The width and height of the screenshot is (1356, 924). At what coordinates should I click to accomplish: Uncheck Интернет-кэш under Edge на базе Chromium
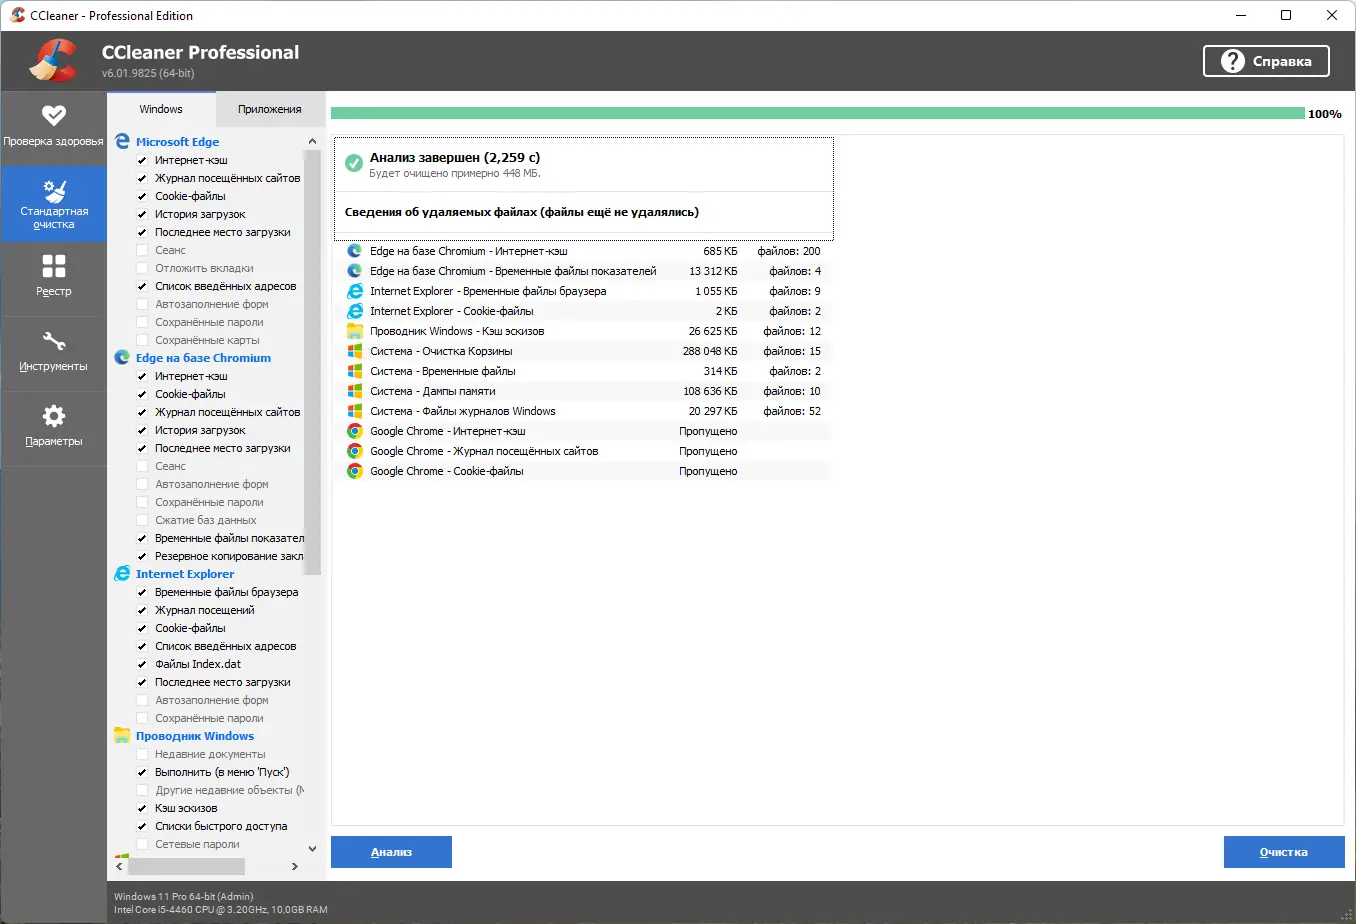pyautogui.click(x=142, y=376)
